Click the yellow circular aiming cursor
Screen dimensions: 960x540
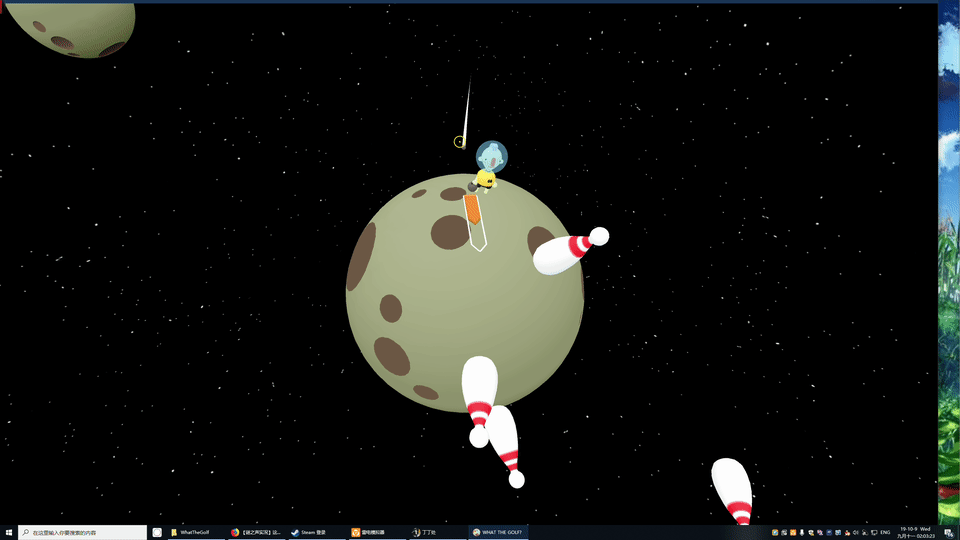pyautogui.click(x=459, y=141)
